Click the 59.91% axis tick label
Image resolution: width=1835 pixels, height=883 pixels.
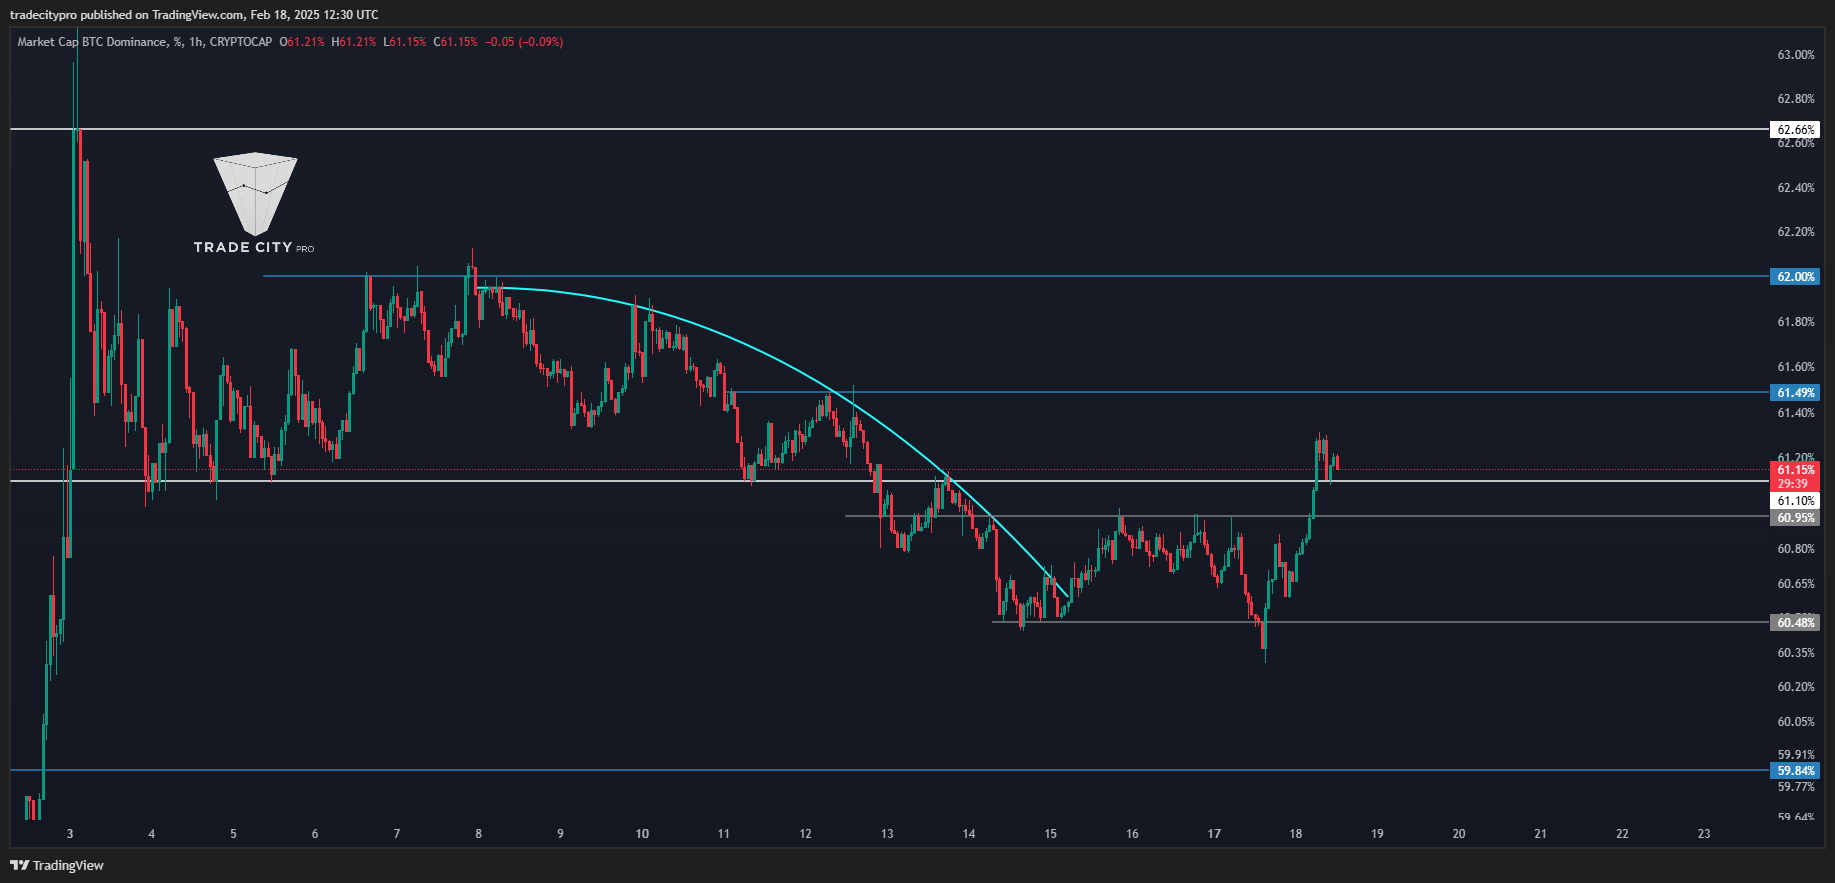[1796, 755]
